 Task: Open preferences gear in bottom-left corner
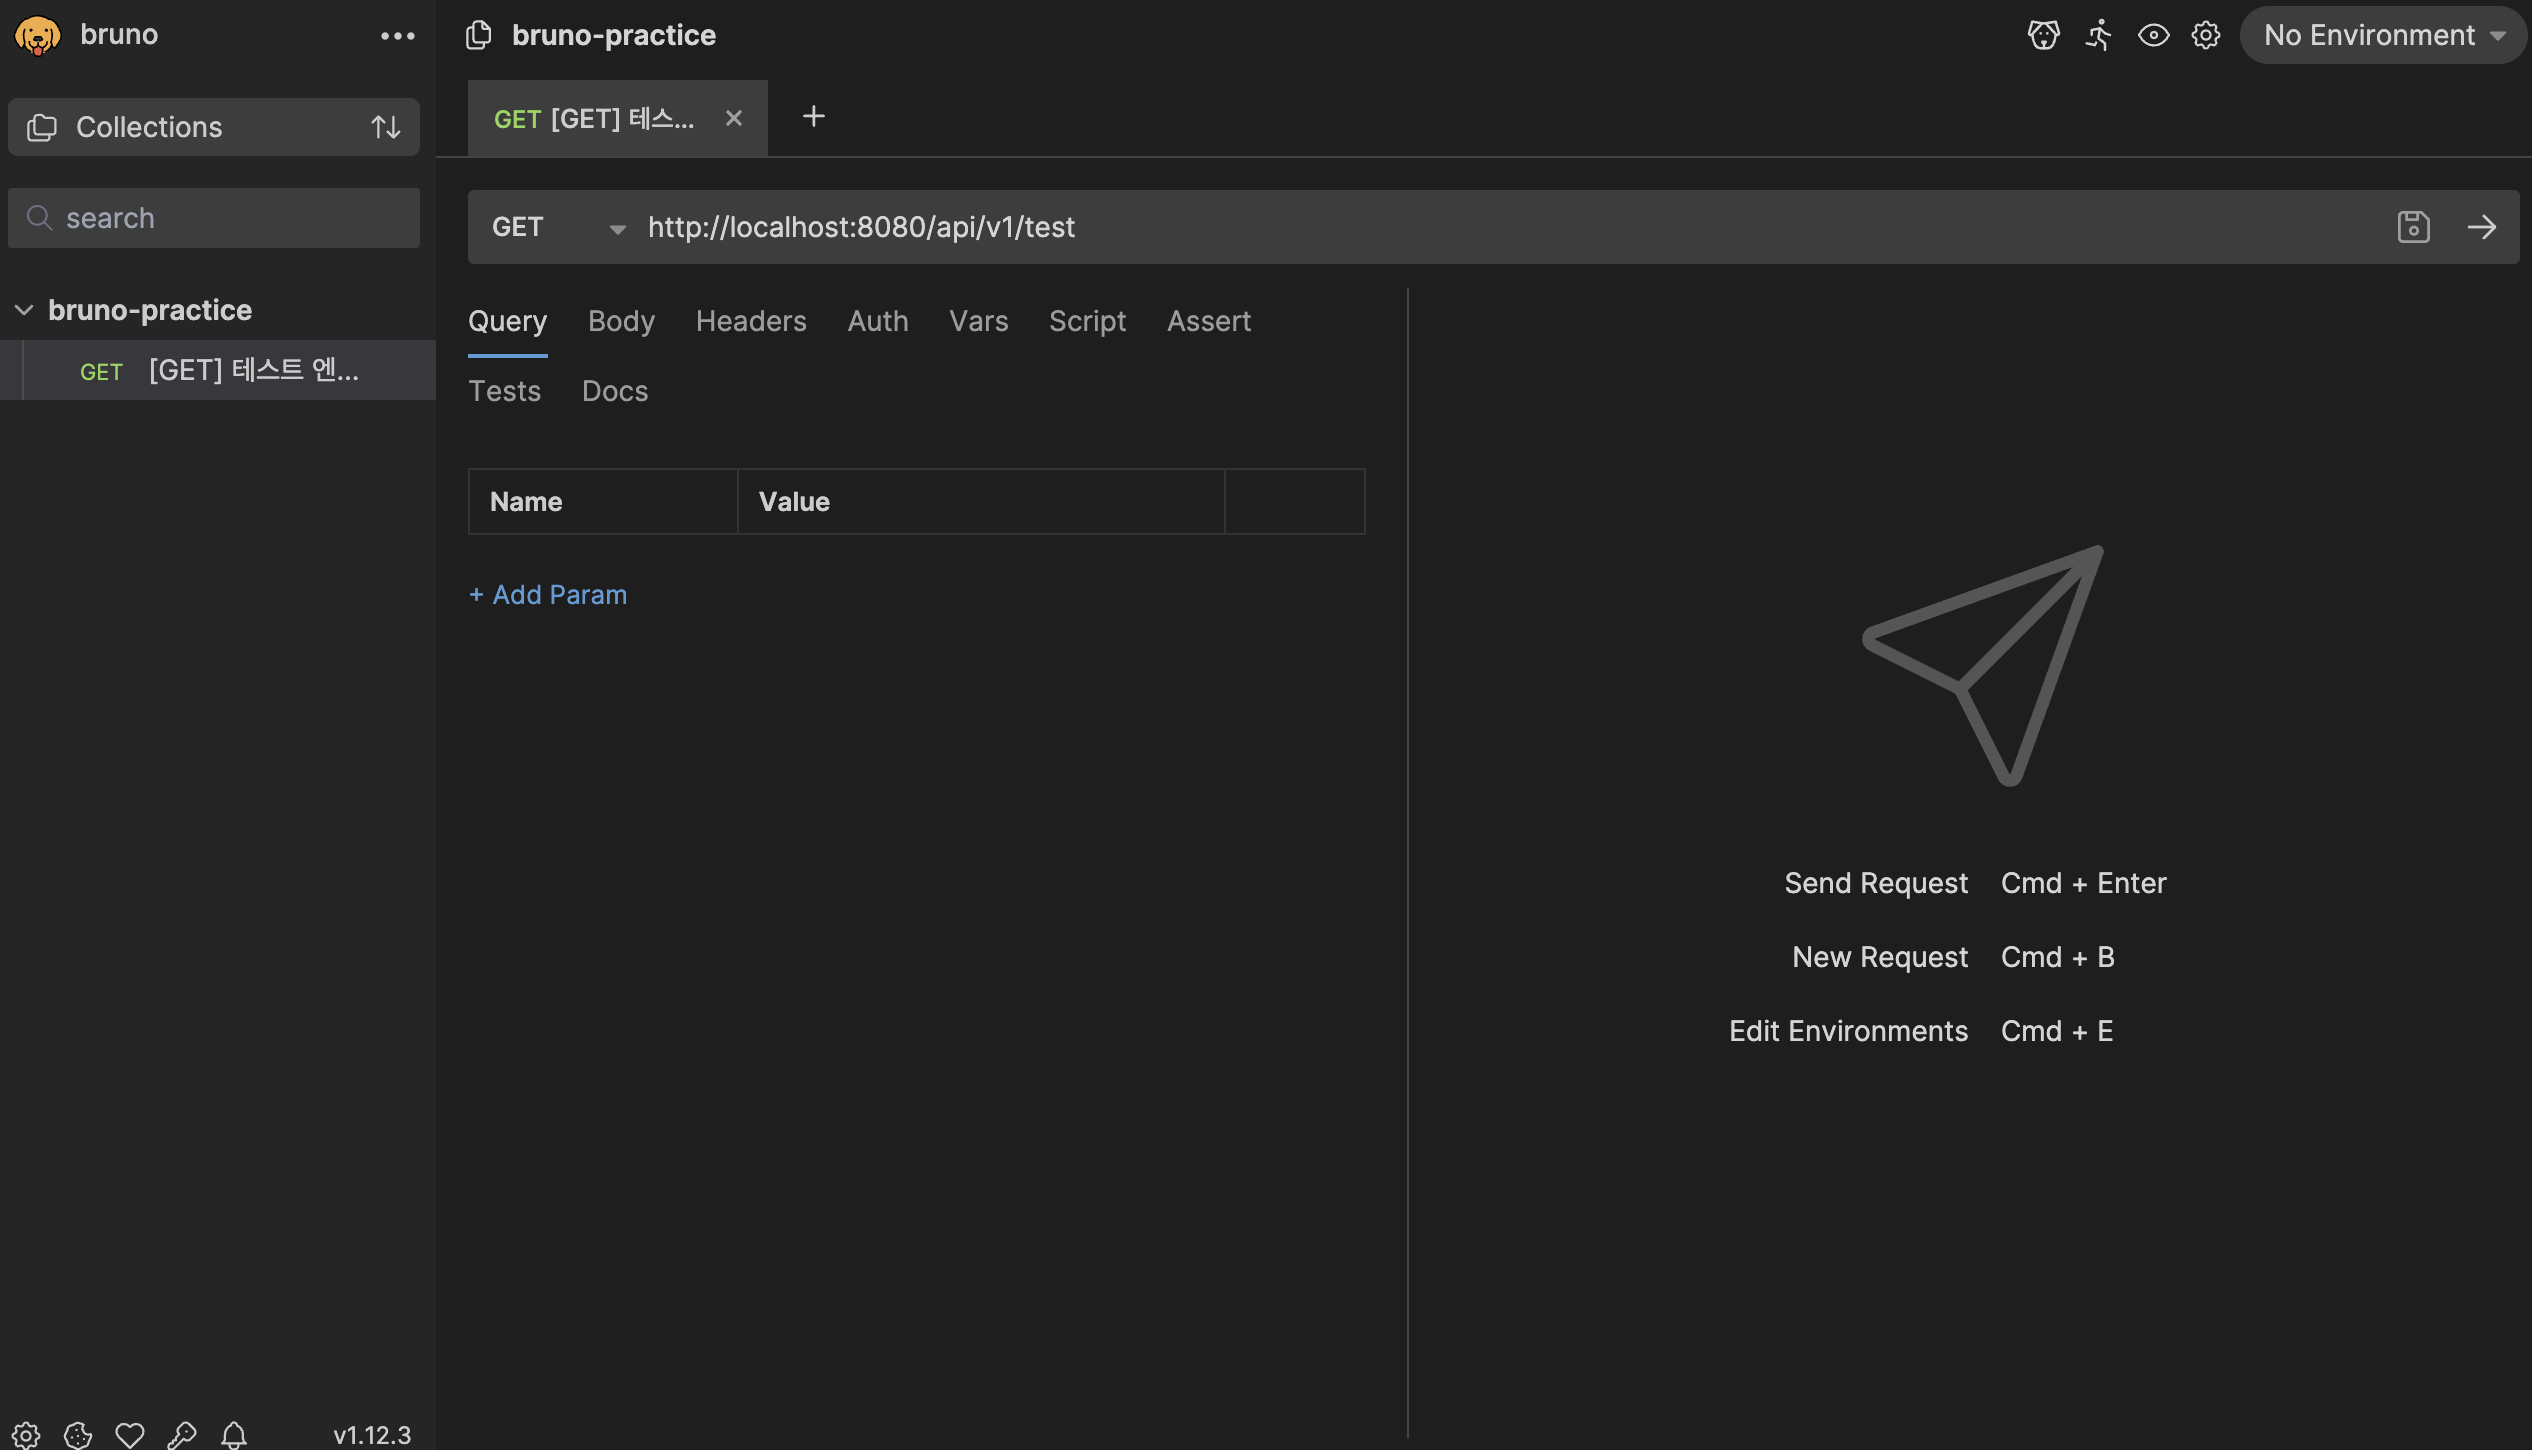point(26,1435)
